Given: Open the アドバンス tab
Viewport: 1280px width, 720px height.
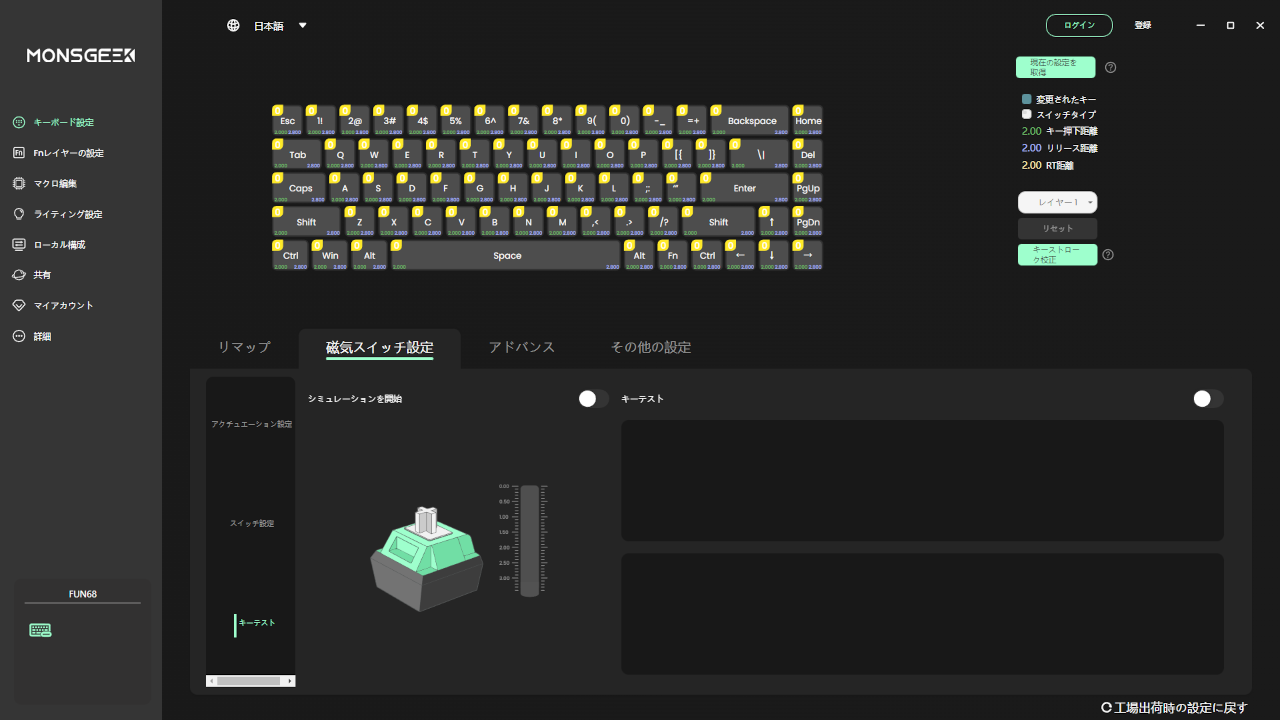Looking at the screenshot, I should [521, 347].
